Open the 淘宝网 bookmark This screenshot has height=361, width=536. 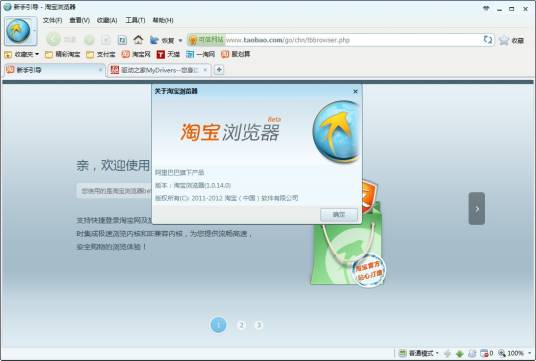pos(136,54)
